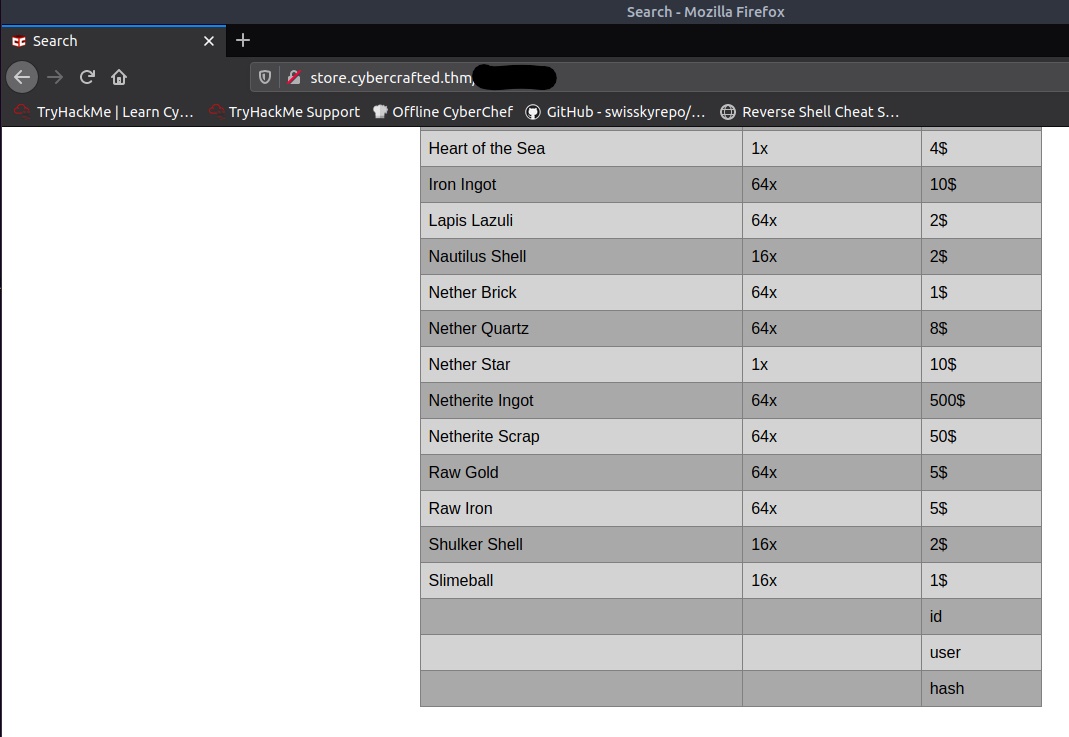
Task: Open Reverse Shell Cheat Sheet bookmark
Action: [x=810, y=112]
